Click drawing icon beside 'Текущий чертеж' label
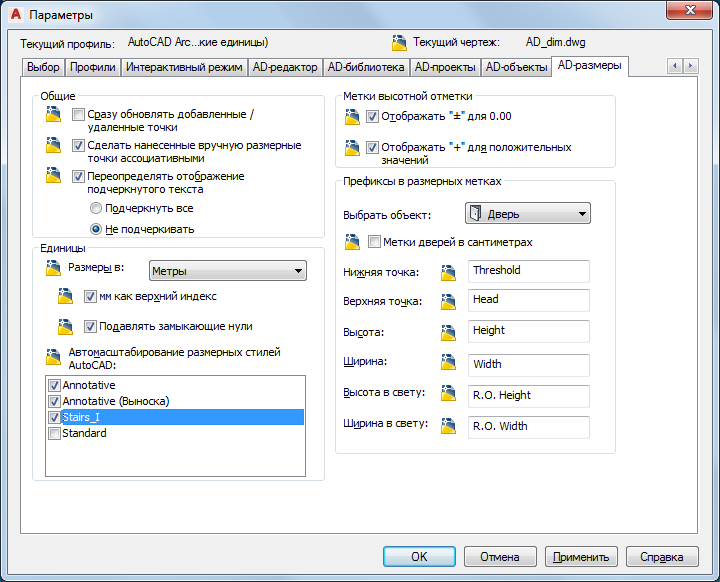 [399, 43]
